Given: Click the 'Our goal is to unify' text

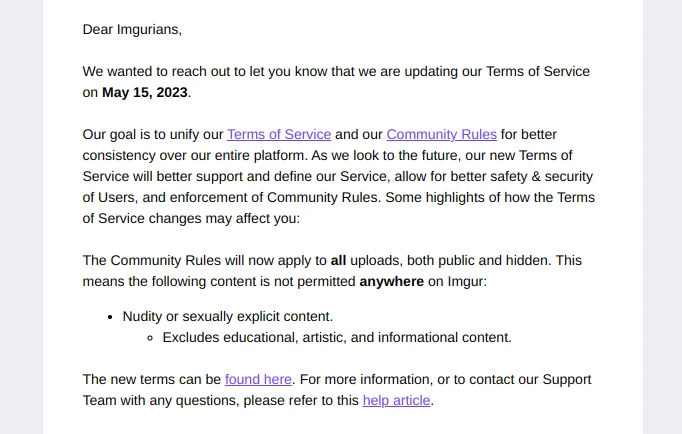Looking at the screenshot, I should pyautogui.click(x=152, y=134).
